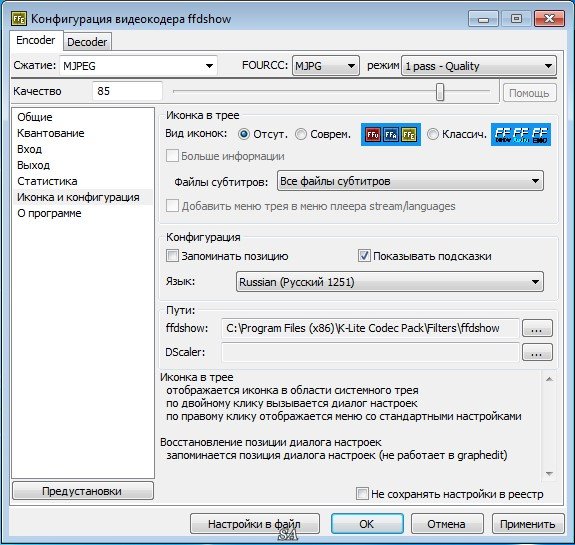Screen dimensions: 575x545
Task: Select the Соврем. icon style radio
Action: [301, 134]
